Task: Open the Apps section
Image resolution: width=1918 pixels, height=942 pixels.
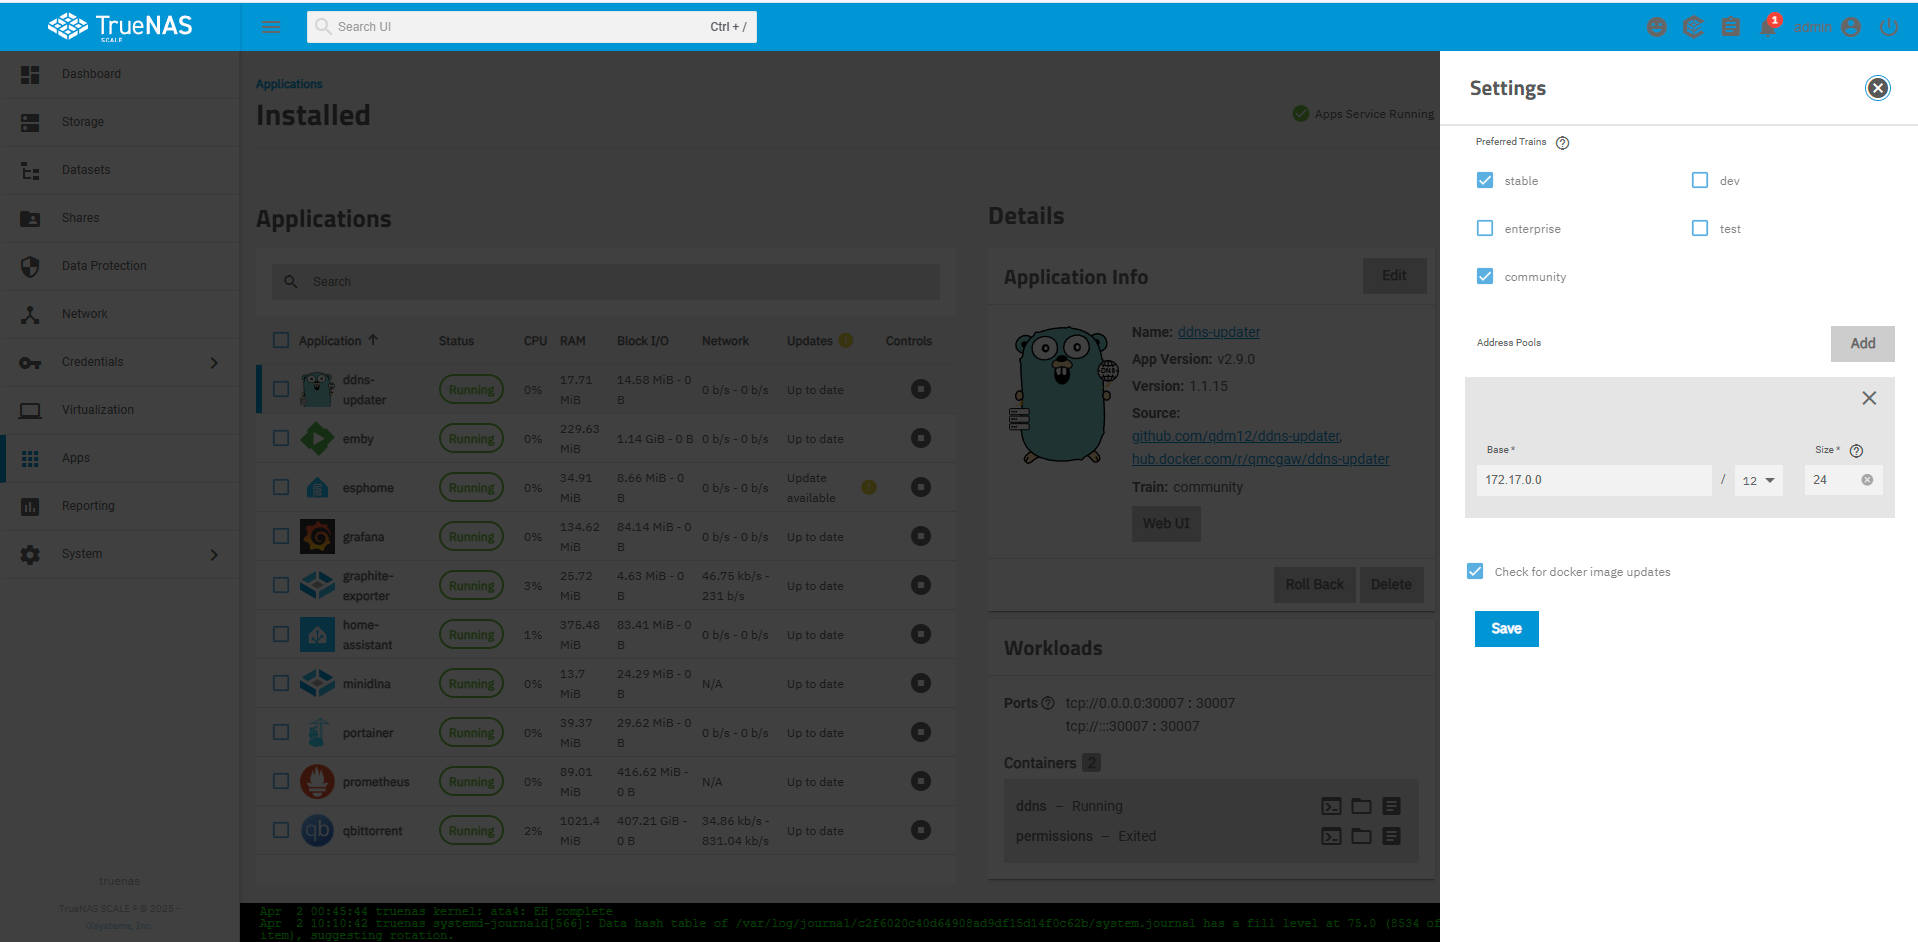Action: (x=120, y=458)
